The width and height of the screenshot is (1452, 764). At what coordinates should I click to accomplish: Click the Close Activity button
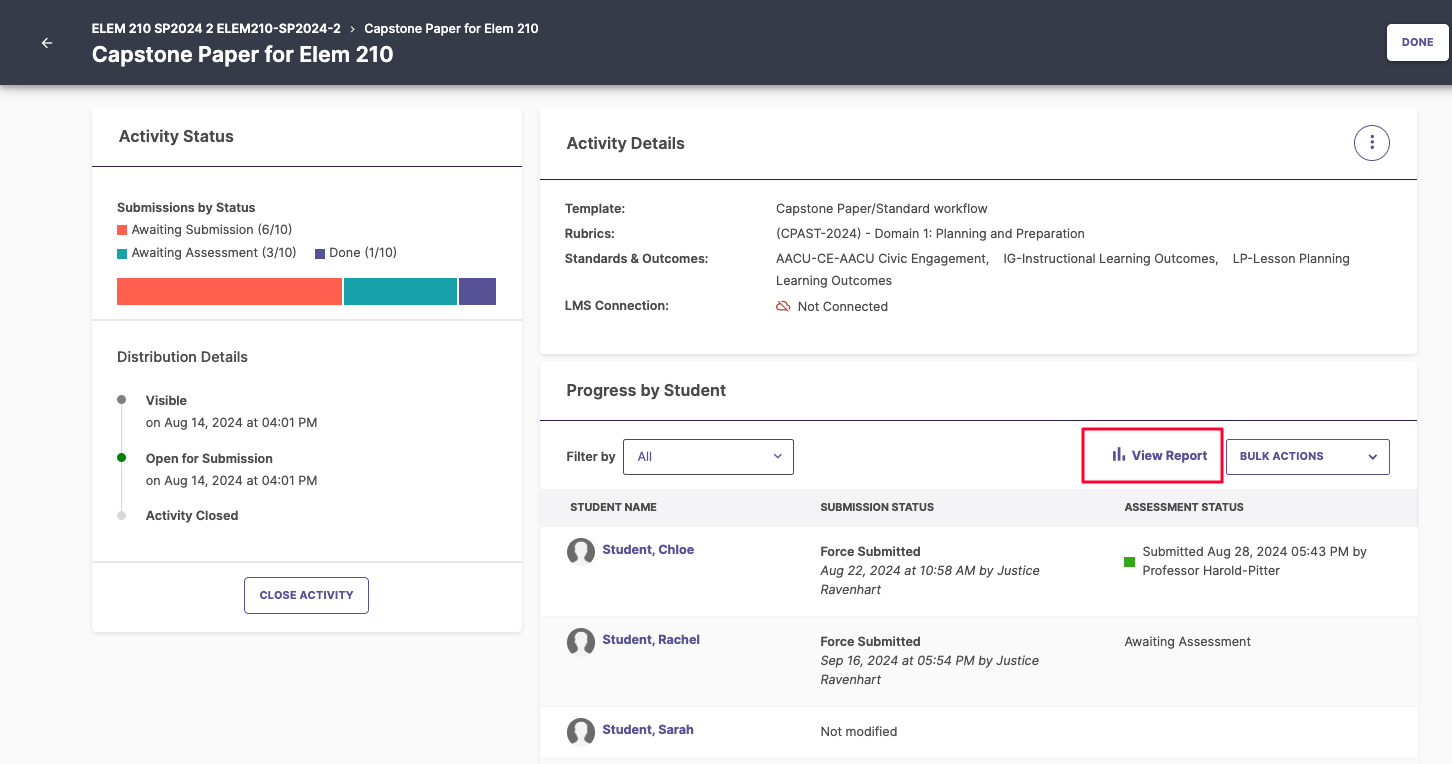click(306, 595)
